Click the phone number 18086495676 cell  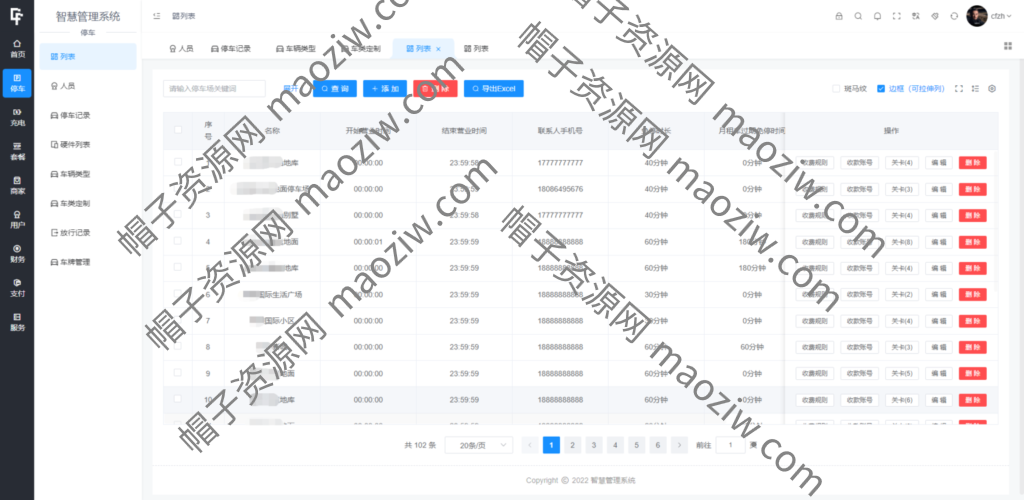point(560,189)
